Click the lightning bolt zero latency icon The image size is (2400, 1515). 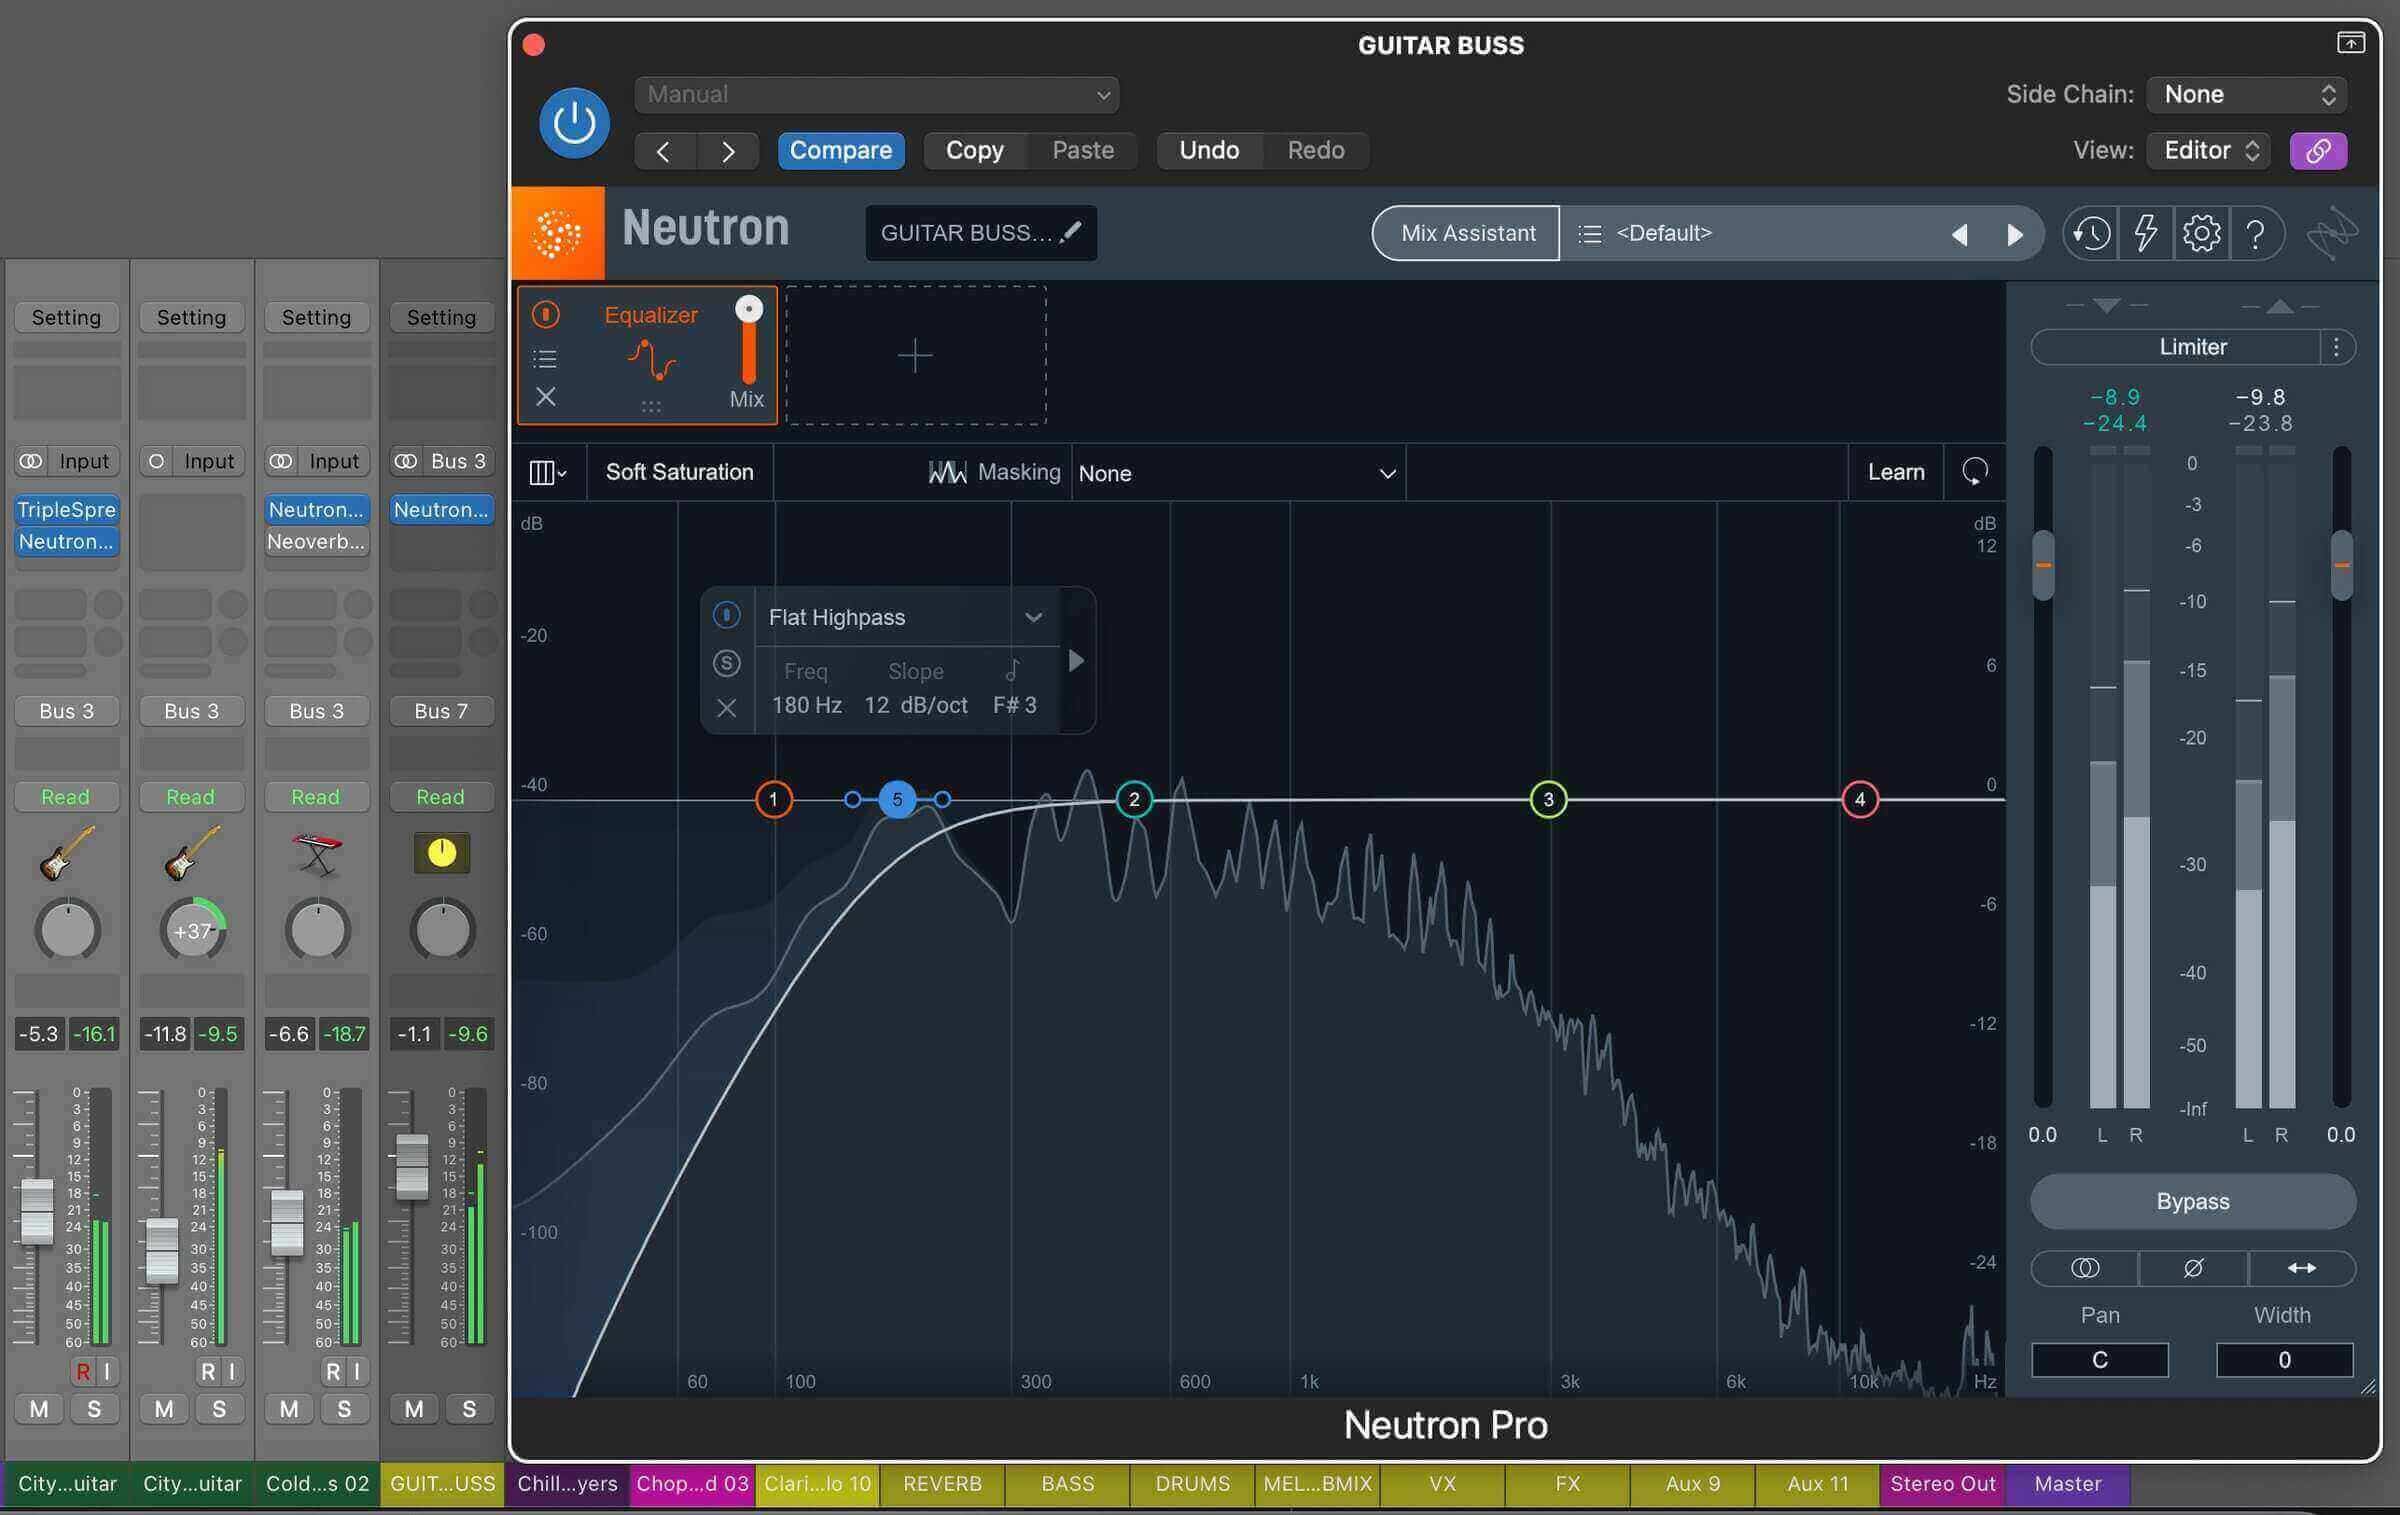tap(2146, 234)
